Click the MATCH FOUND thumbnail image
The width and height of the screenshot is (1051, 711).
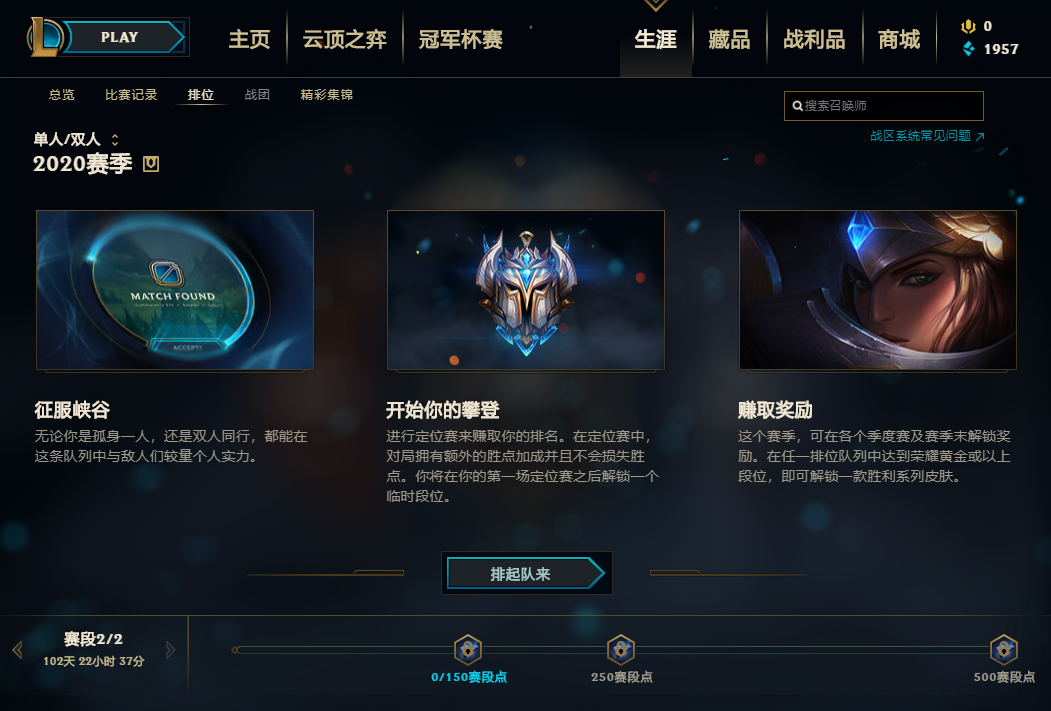coord(175,290)
